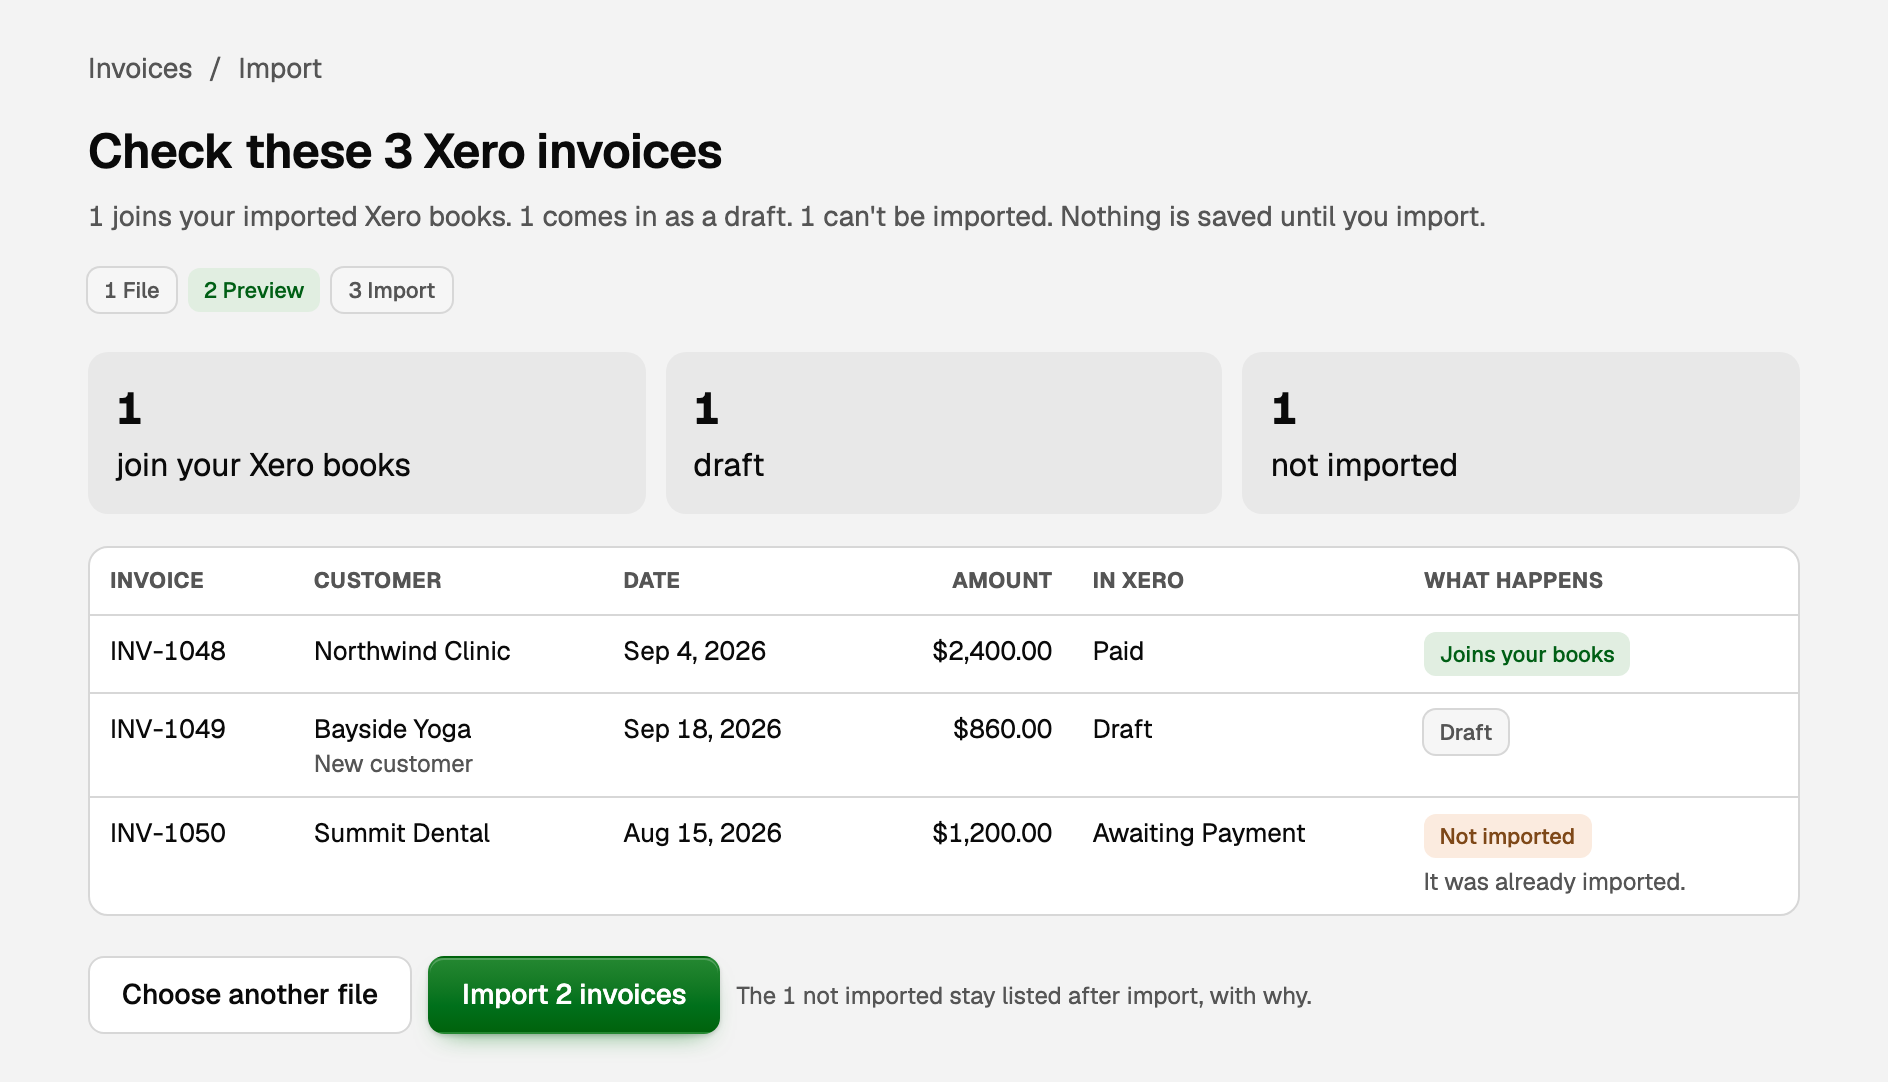
Task: Click the 1 not imported summary card
Action: (1520, 433)
